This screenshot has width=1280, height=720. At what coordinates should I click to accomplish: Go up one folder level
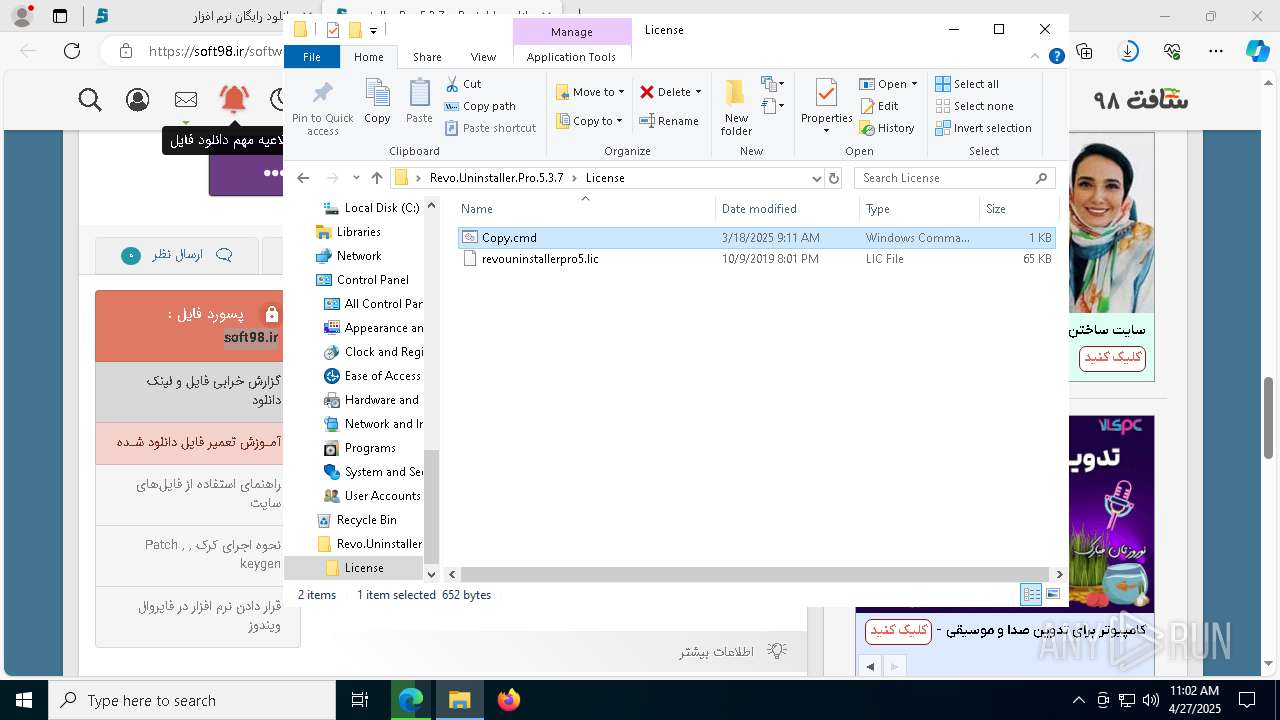point(376,178)
